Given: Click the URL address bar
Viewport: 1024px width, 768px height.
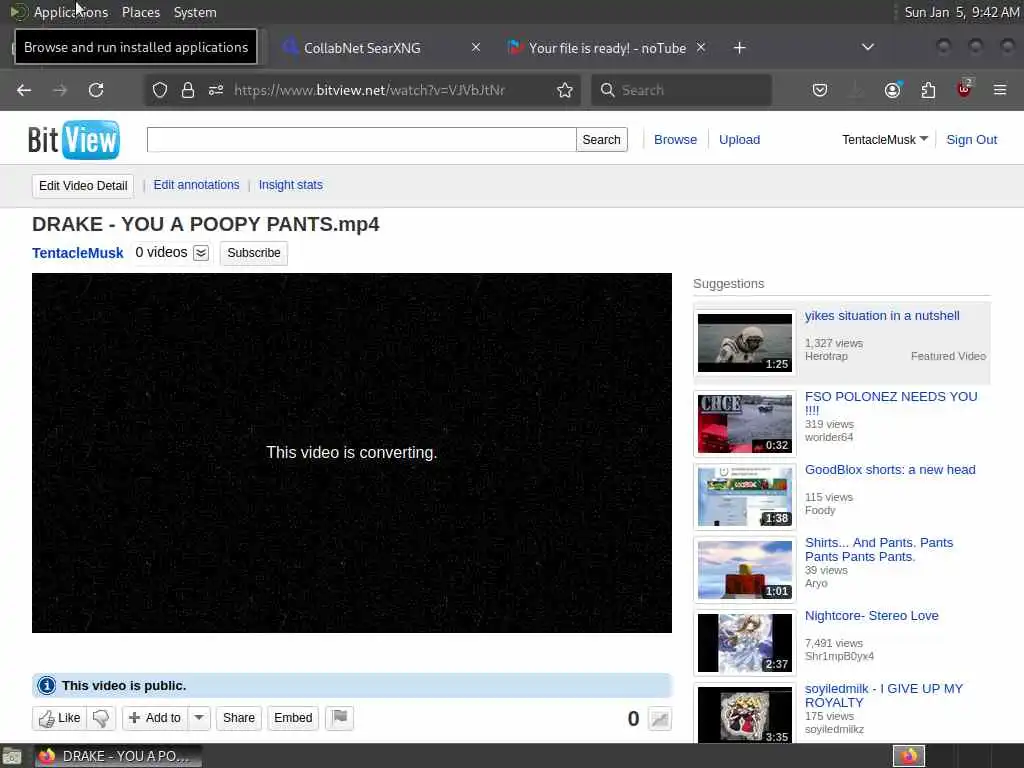Looking at the screenshot, I should tap(369, 90).
